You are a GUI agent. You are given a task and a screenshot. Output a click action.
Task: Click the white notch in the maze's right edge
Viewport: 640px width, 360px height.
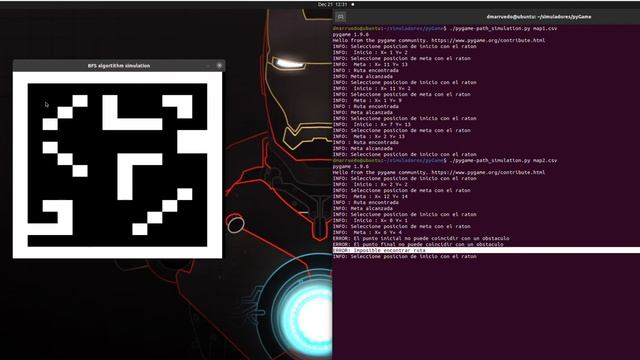tap(192, 142)
